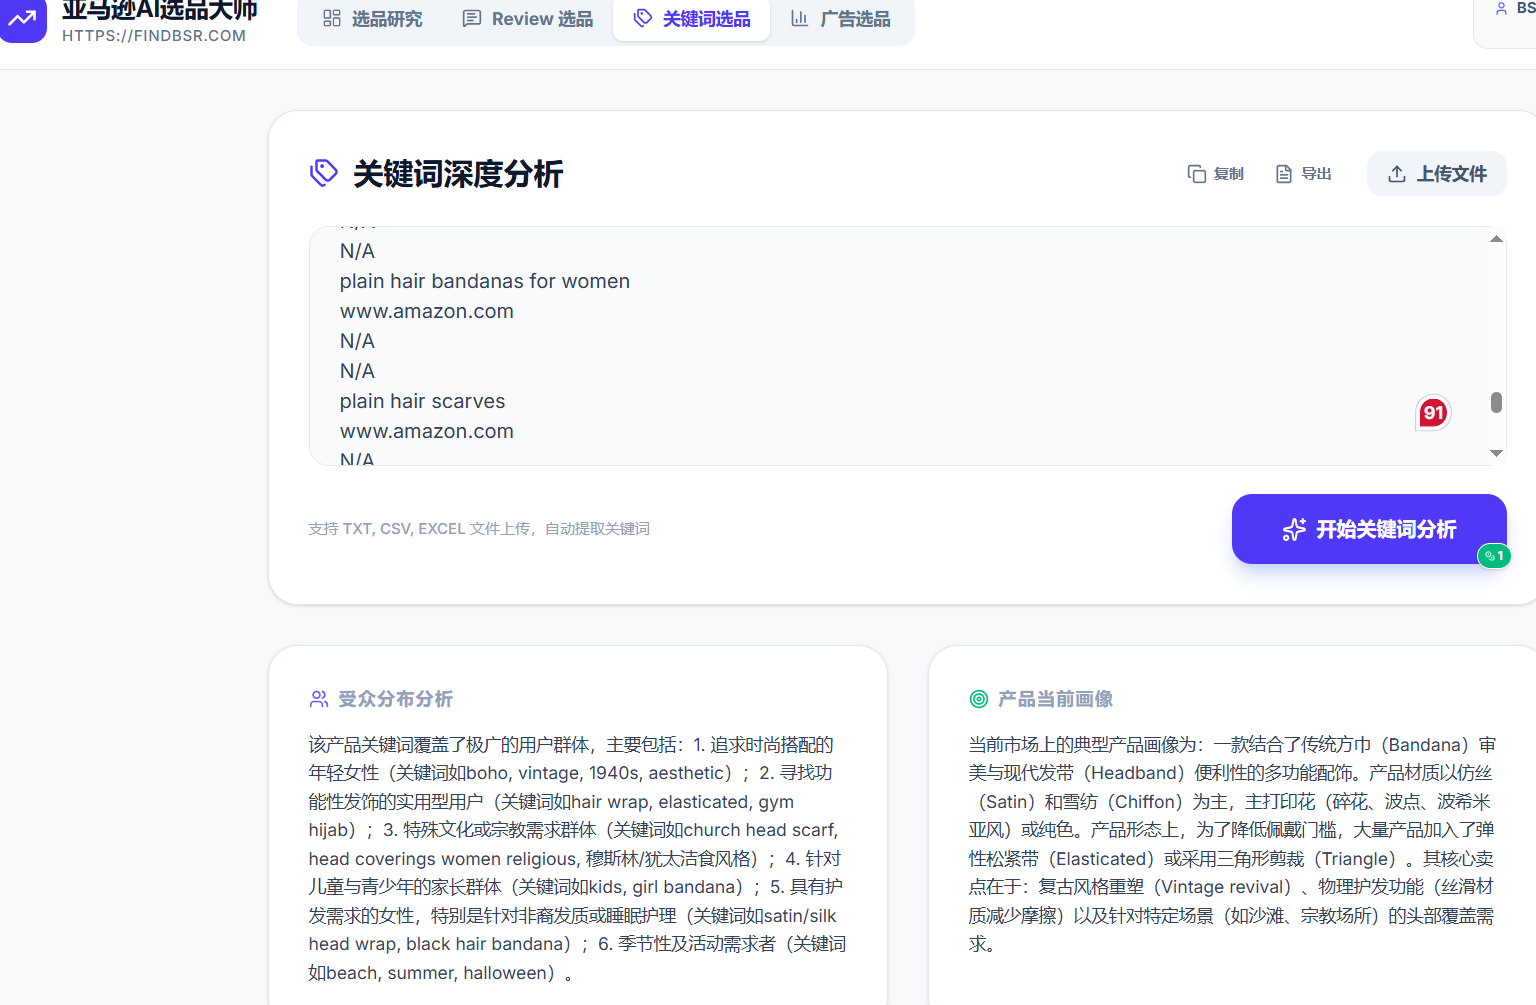The width and height of the screenshot is (1536, 1005).
Task: Select the 关键词选品 tab
Action: click(x=692, y=19)
